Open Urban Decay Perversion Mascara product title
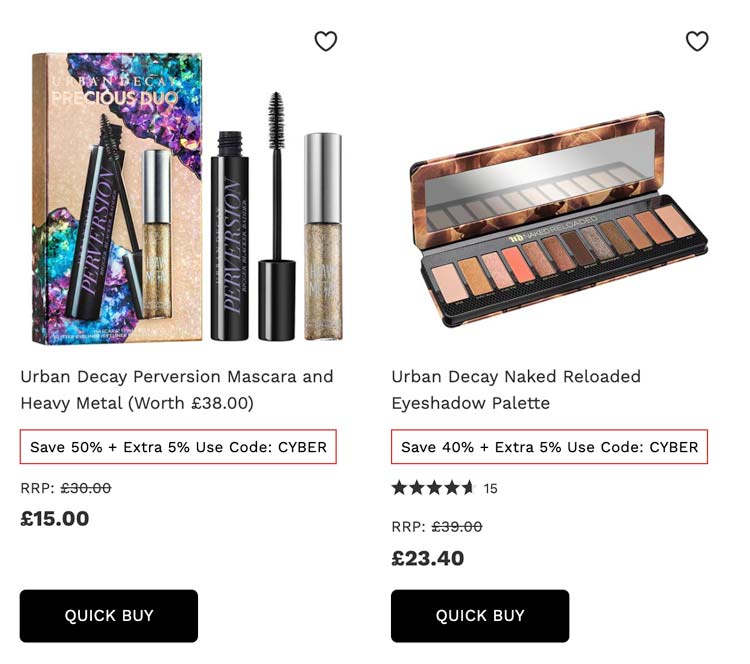The width and height of the screenshot is (750, 664). coord(177,389)
